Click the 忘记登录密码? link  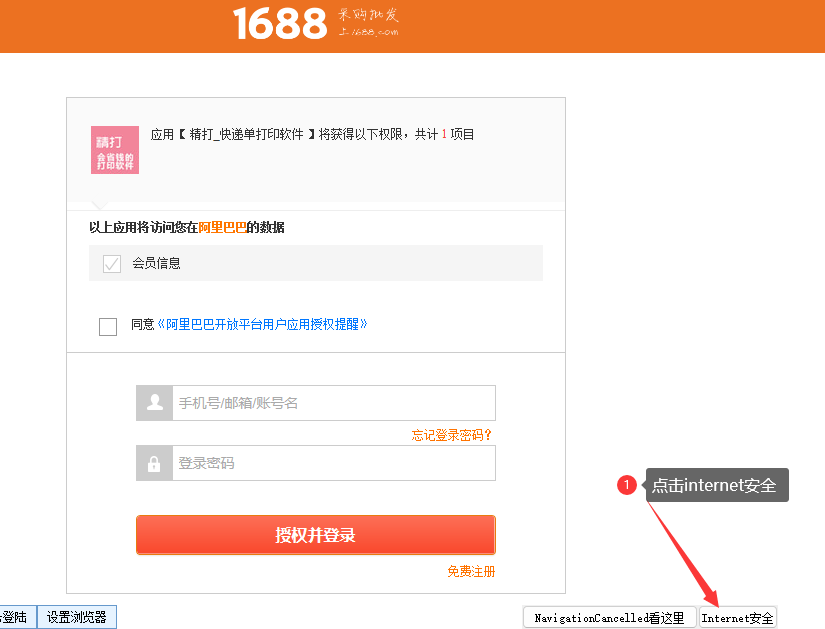[452, 435]
